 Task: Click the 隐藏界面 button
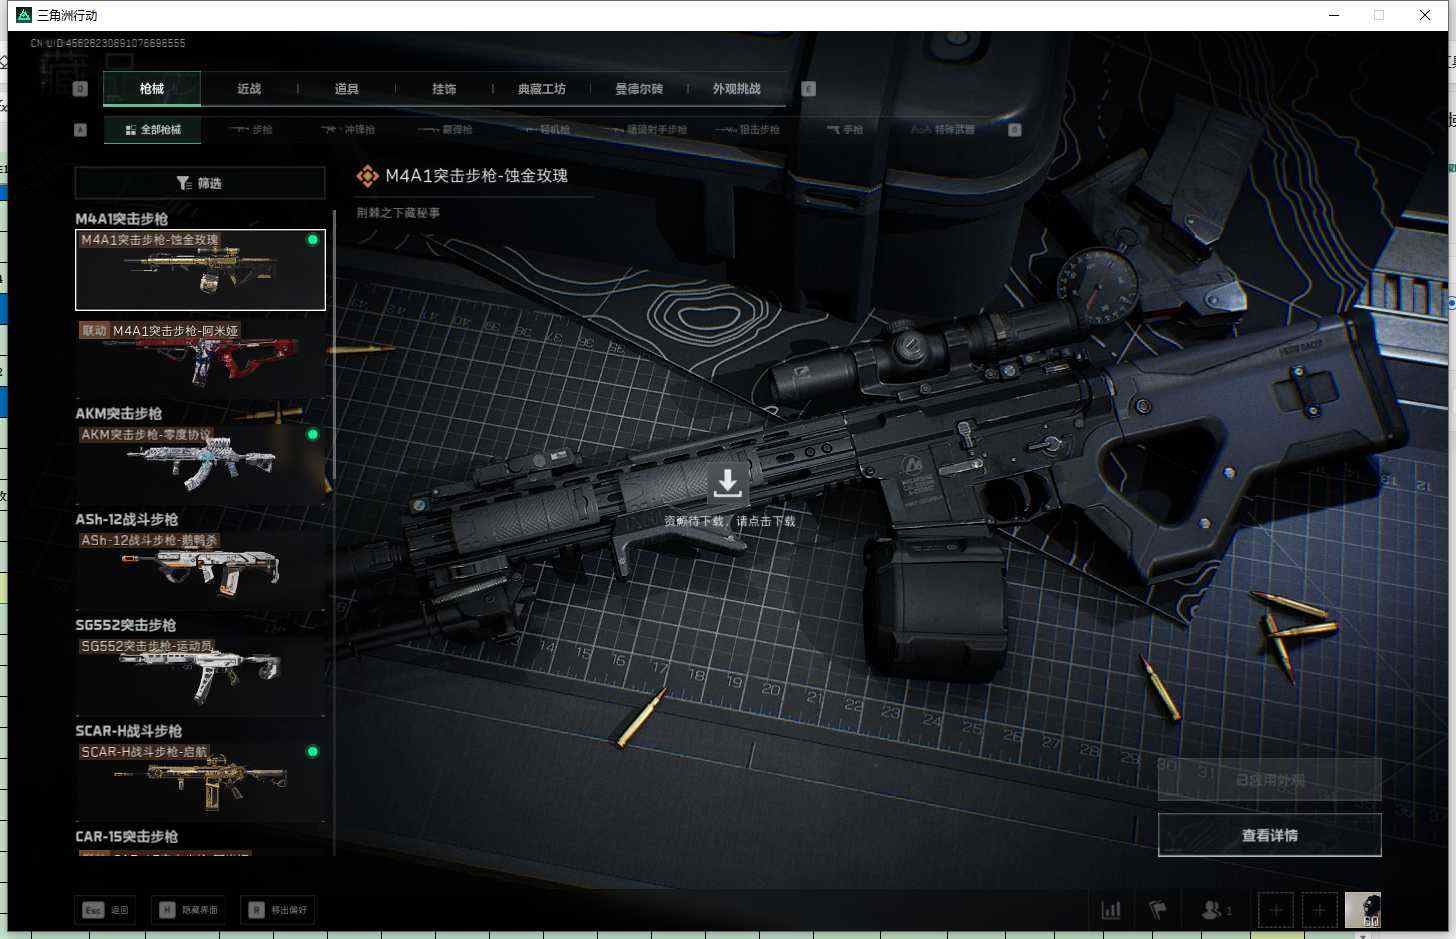coord(189,910)
